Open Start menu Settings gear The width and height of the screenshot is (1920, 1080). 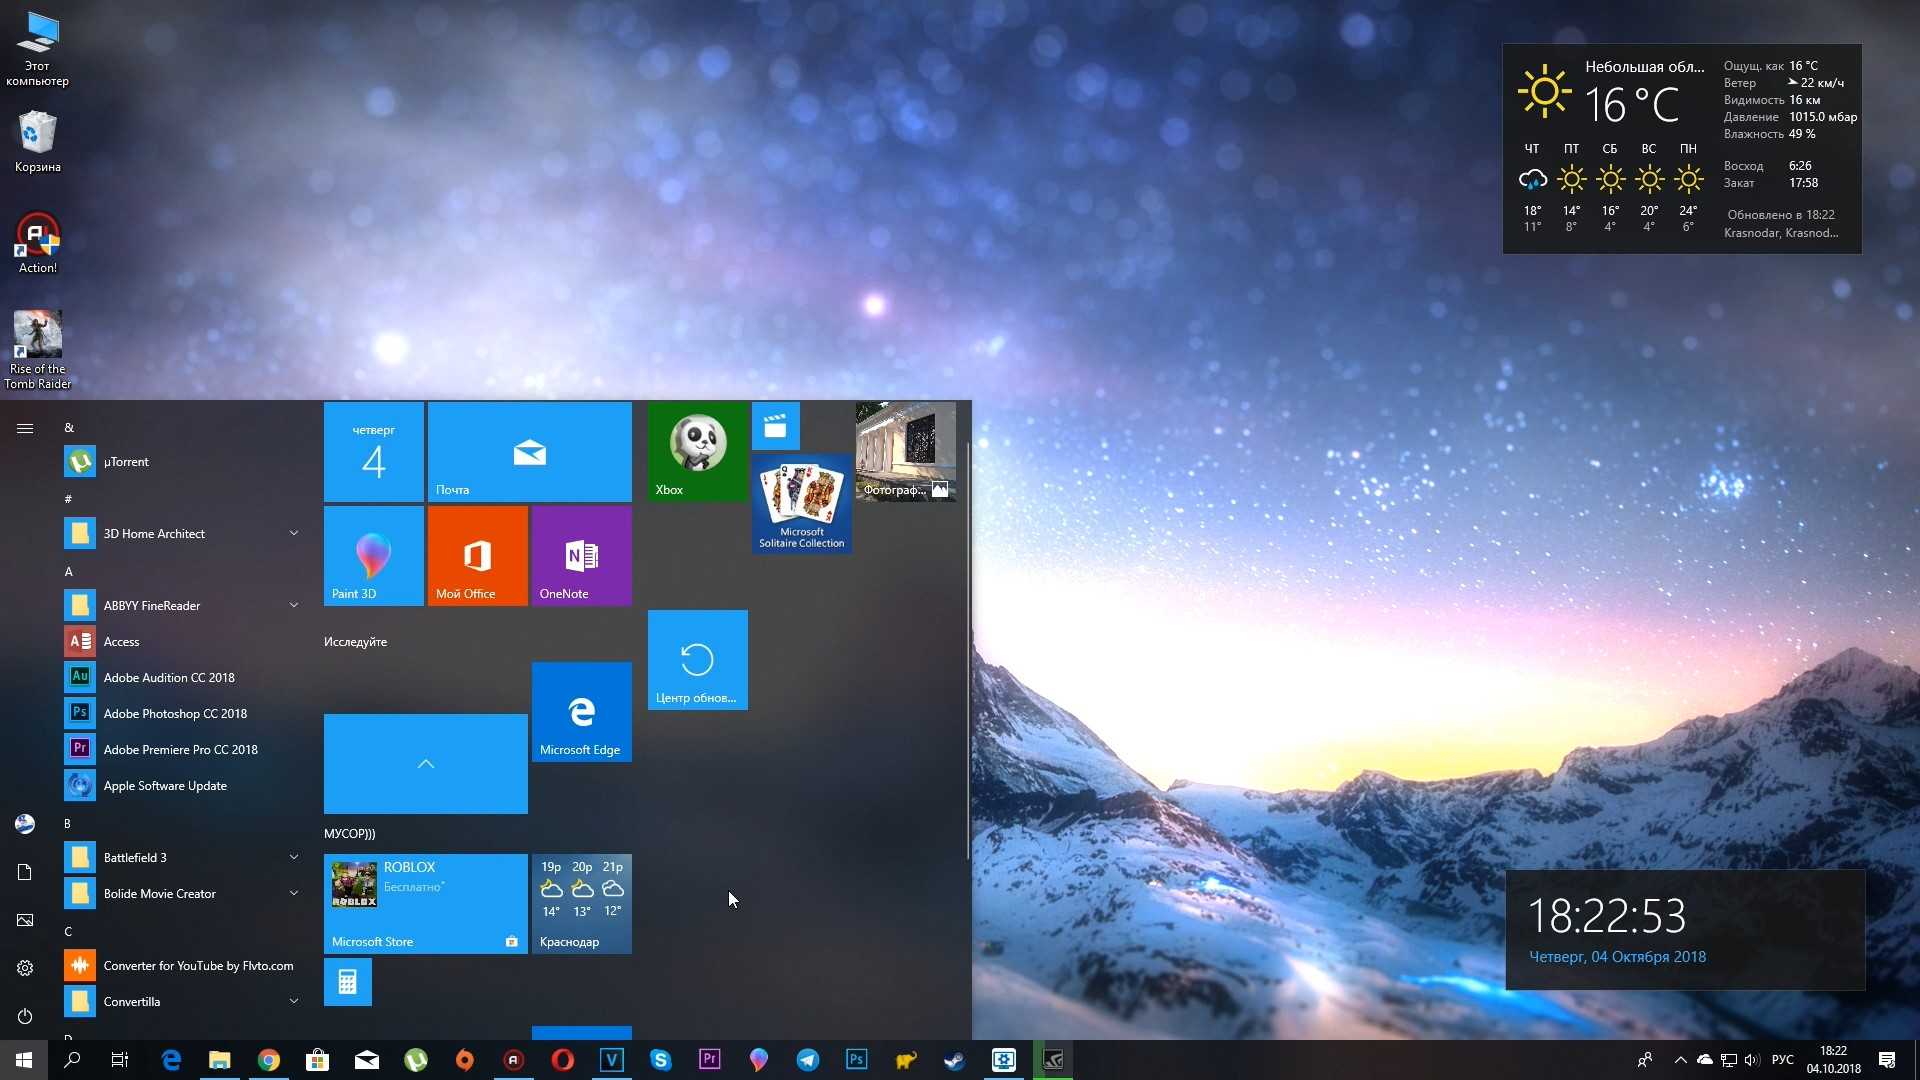(x=25, y=968)
